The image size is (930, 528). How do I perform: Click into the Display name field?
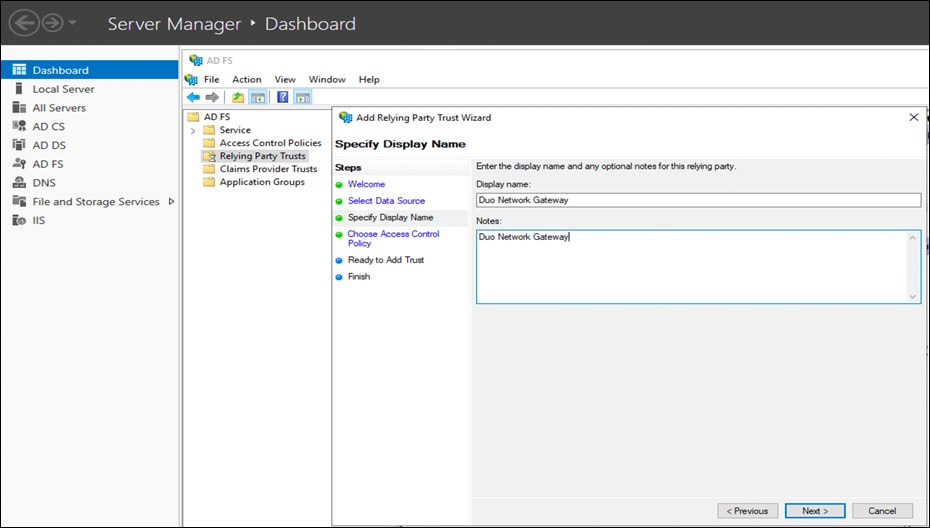pos(698,200)
